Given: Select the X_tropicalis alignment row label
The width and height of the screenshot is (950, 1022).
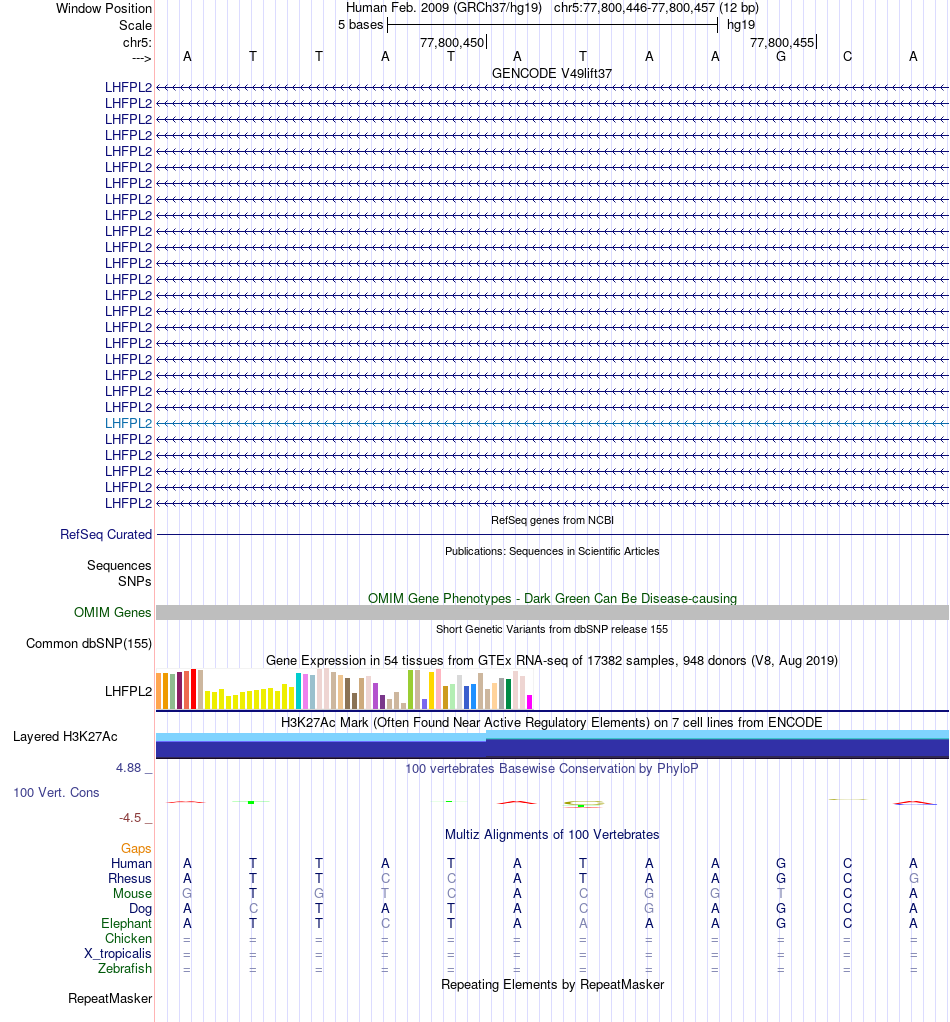Looking at the screenshot, I should (117, 954).
